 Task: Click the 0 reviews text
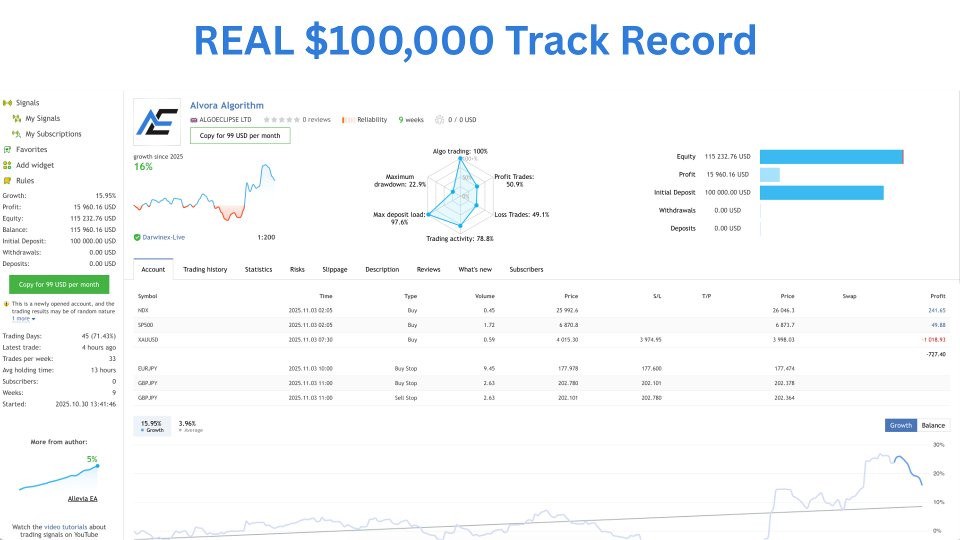click(317, 120)
